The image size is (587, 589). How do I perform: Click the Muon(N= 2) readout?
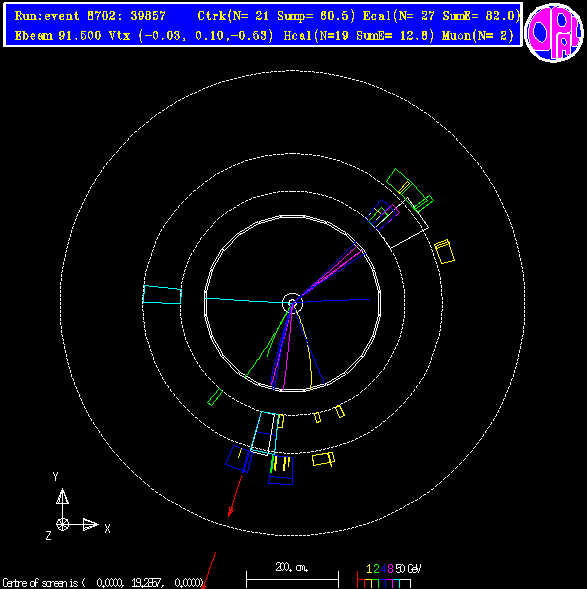pyautogui.click(x=478, y=36)
